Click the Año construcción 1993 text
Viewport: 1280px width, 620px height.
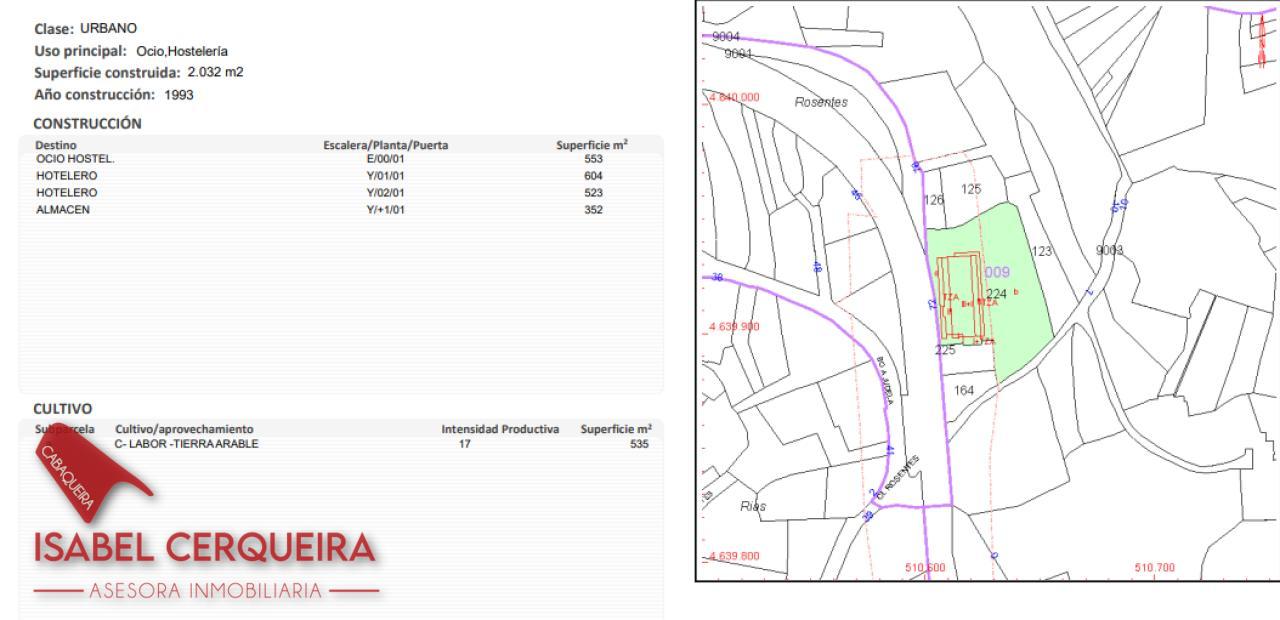click(x=113, y=95)
